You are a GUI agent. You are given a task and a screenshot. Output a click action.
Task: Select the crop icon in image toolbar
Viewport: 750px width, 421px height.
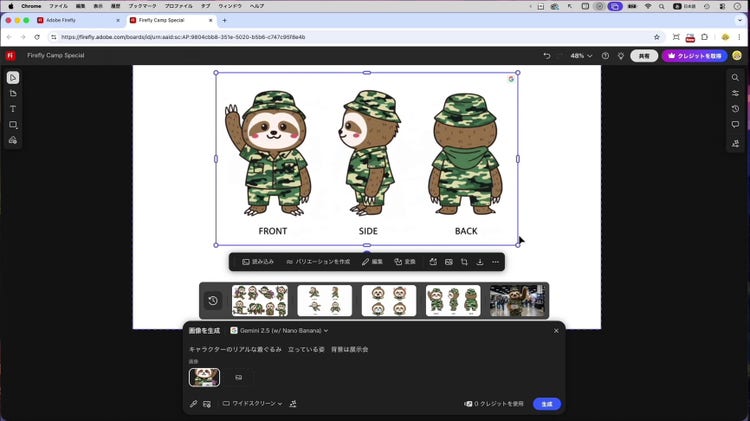(464, 262)
